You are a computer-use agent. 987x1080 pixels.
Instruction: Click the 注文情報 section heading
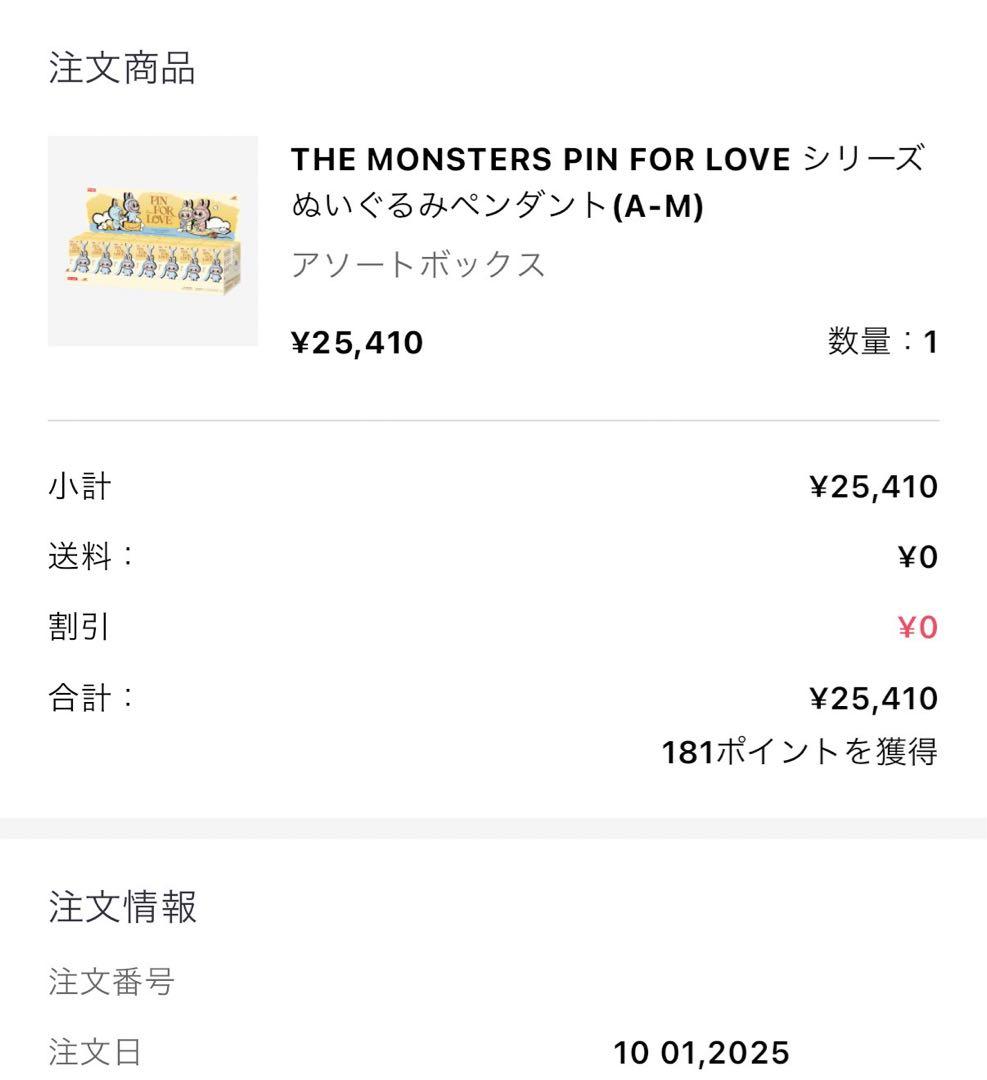click(x=122, y=907)
